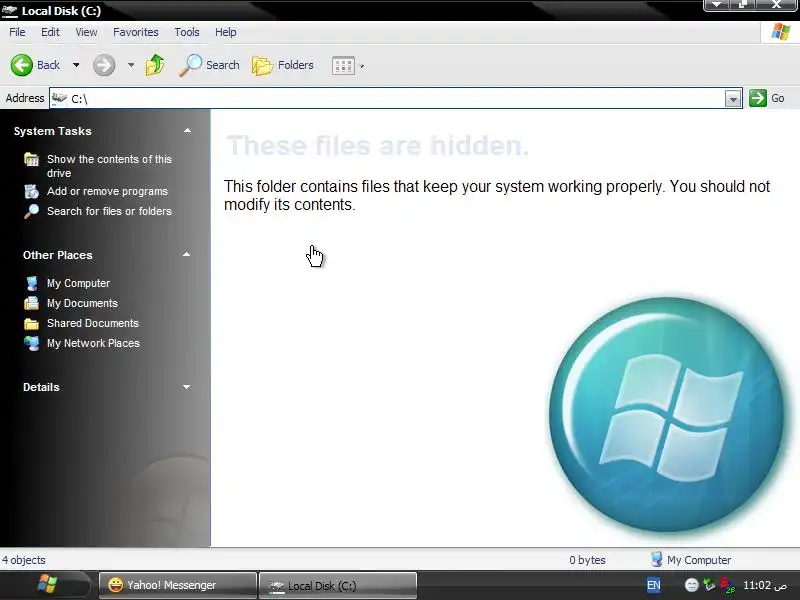Click My Computer zone in status bar
Screen dimensions: 800x600
[691, 560]
